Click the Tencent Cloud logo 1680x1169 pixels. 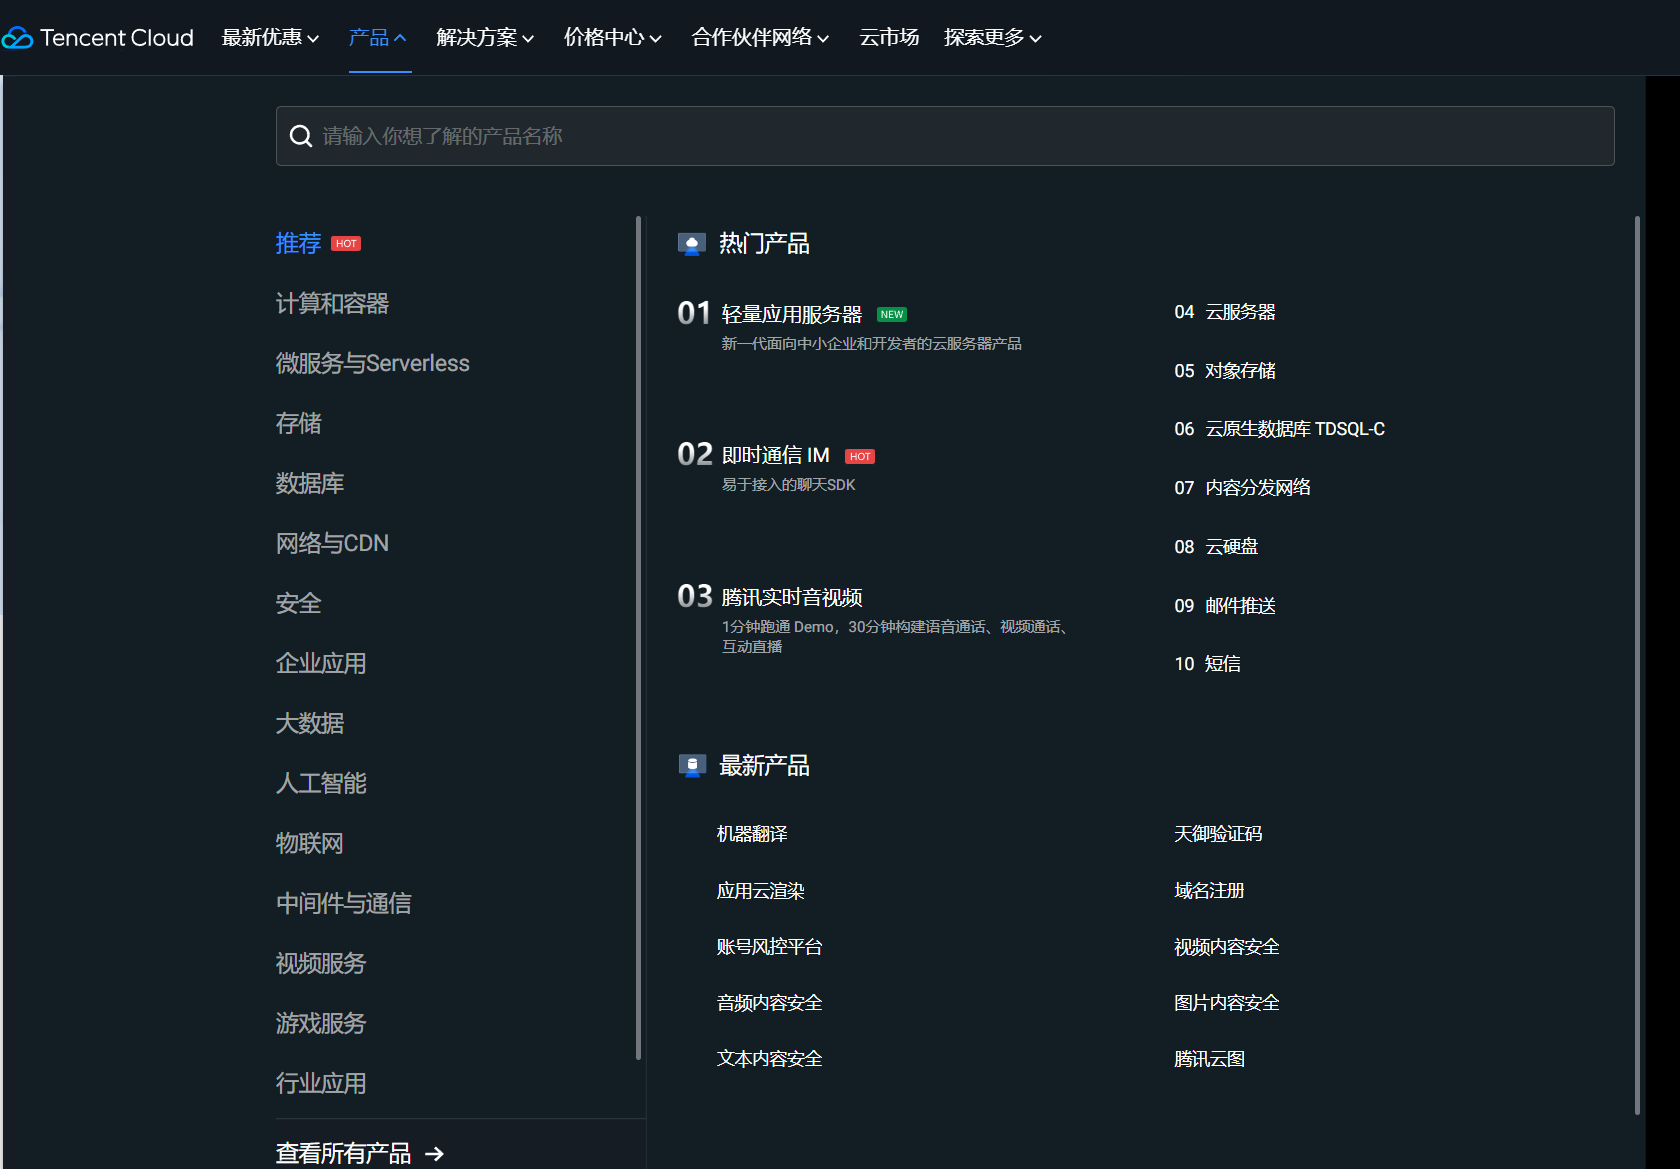98,38
